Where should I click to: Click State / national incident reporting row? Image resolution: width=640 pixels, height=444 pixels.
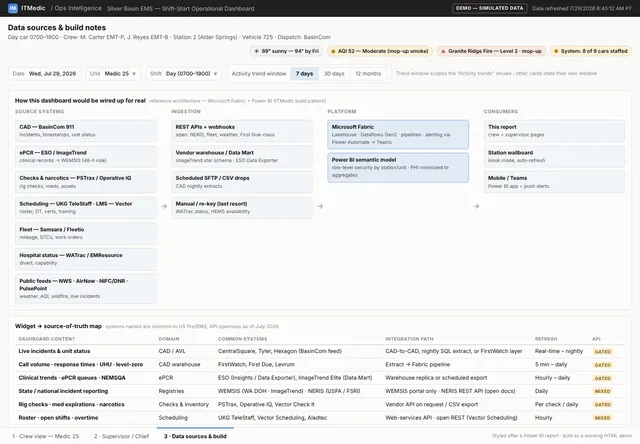tap(320, 391)
